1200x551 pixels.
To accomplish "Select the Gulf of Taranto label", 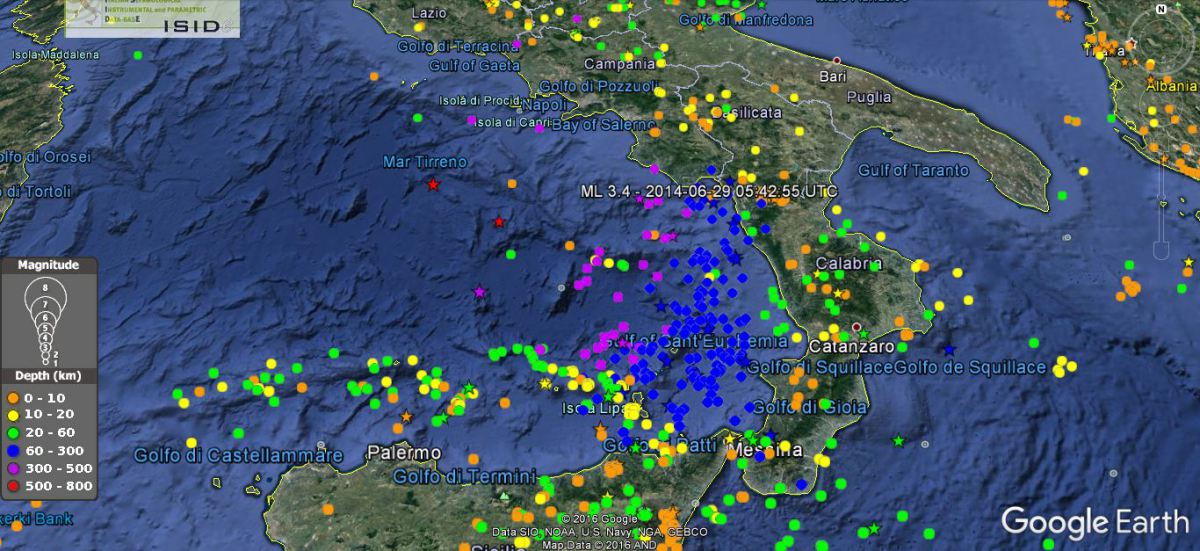I will pyautogui.click(x=913, y=170).
